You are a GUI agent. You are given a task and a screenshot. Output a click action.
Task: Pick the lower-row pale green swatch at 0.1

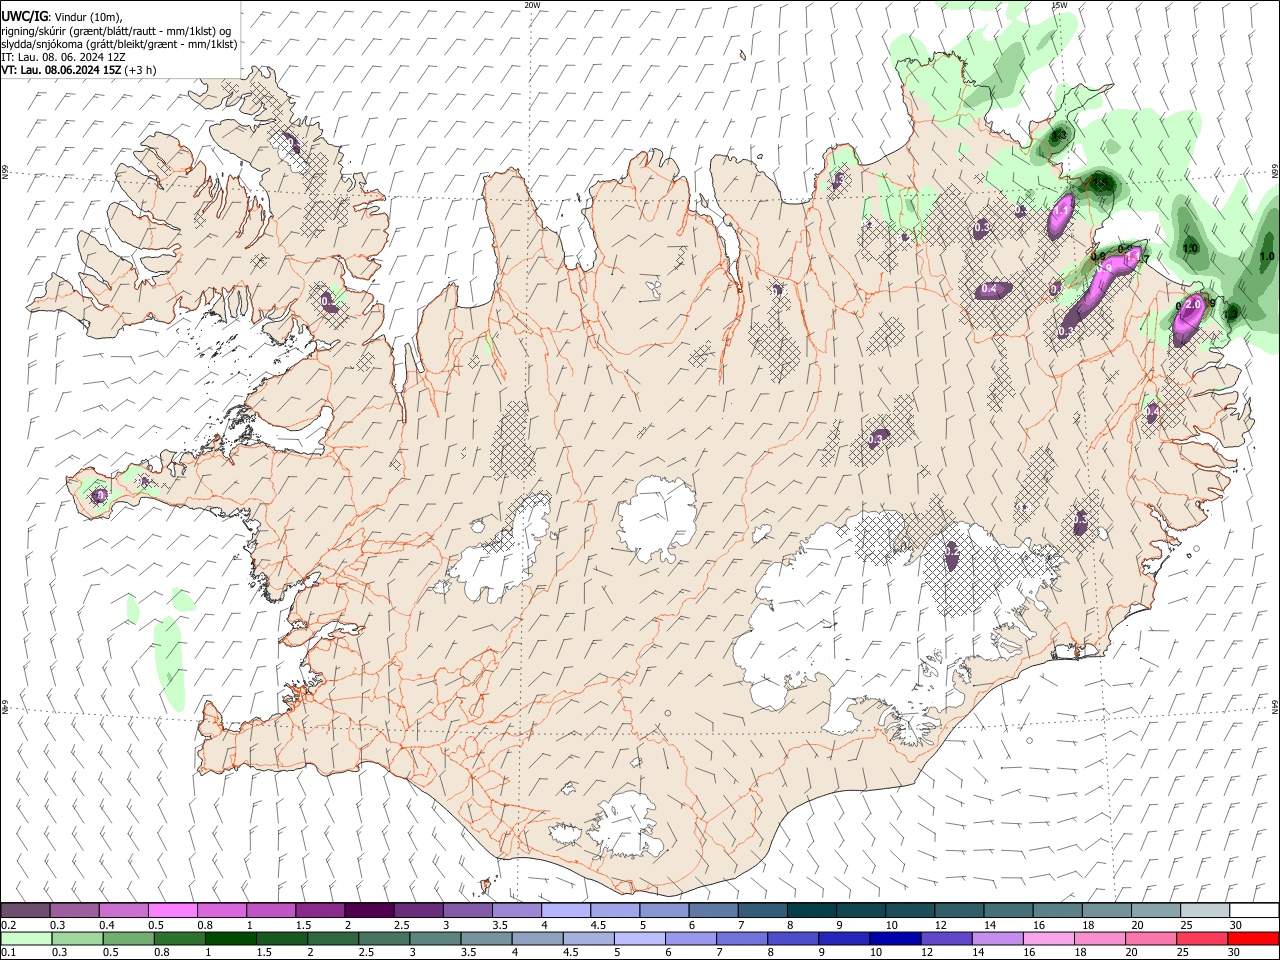tap(26, 938)
